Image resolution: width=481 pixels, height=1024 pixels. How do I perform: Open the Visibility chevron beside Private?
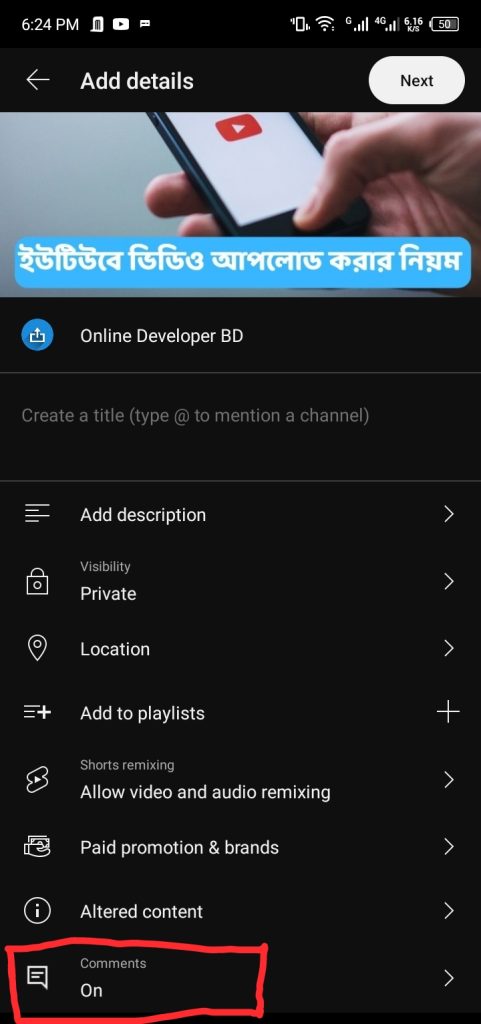coord(449,581)
